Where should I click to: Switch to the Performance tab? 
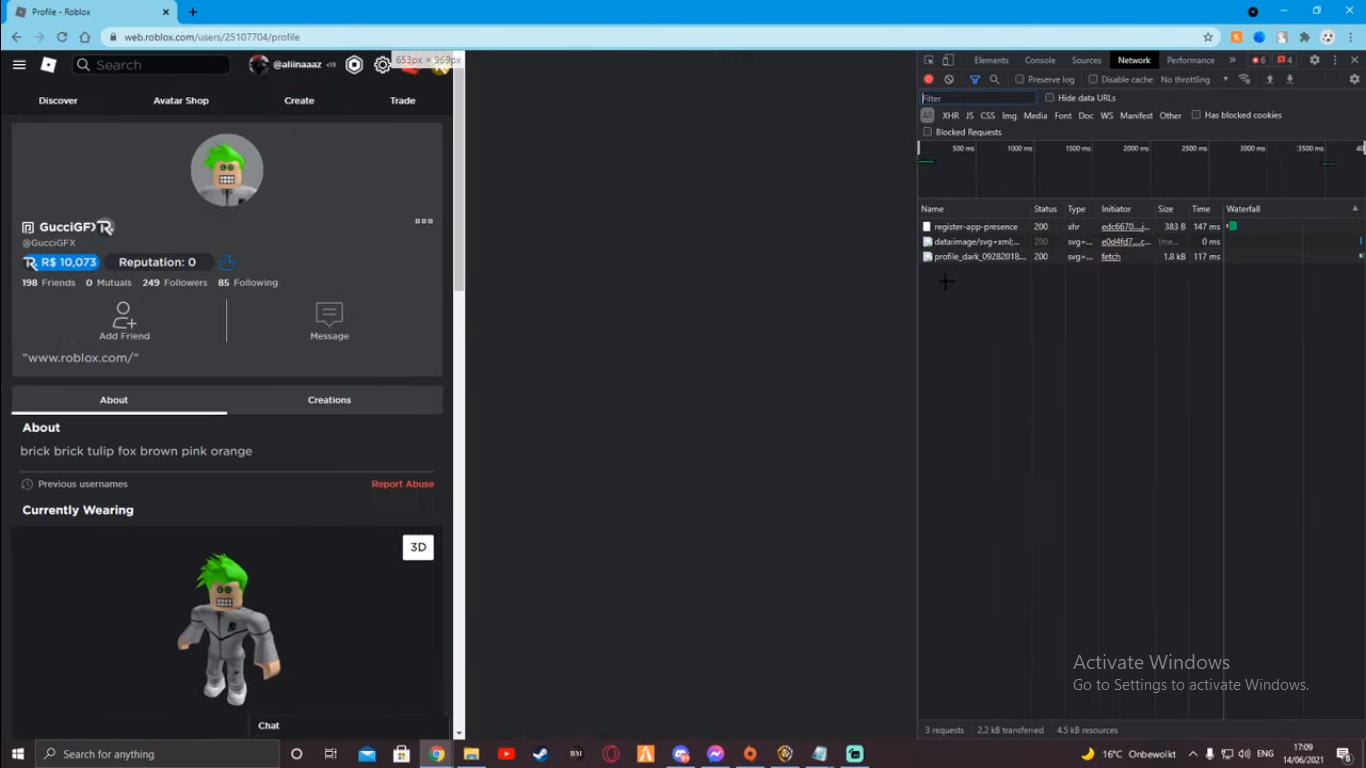pyautogui.click(x=1190, y=60)
